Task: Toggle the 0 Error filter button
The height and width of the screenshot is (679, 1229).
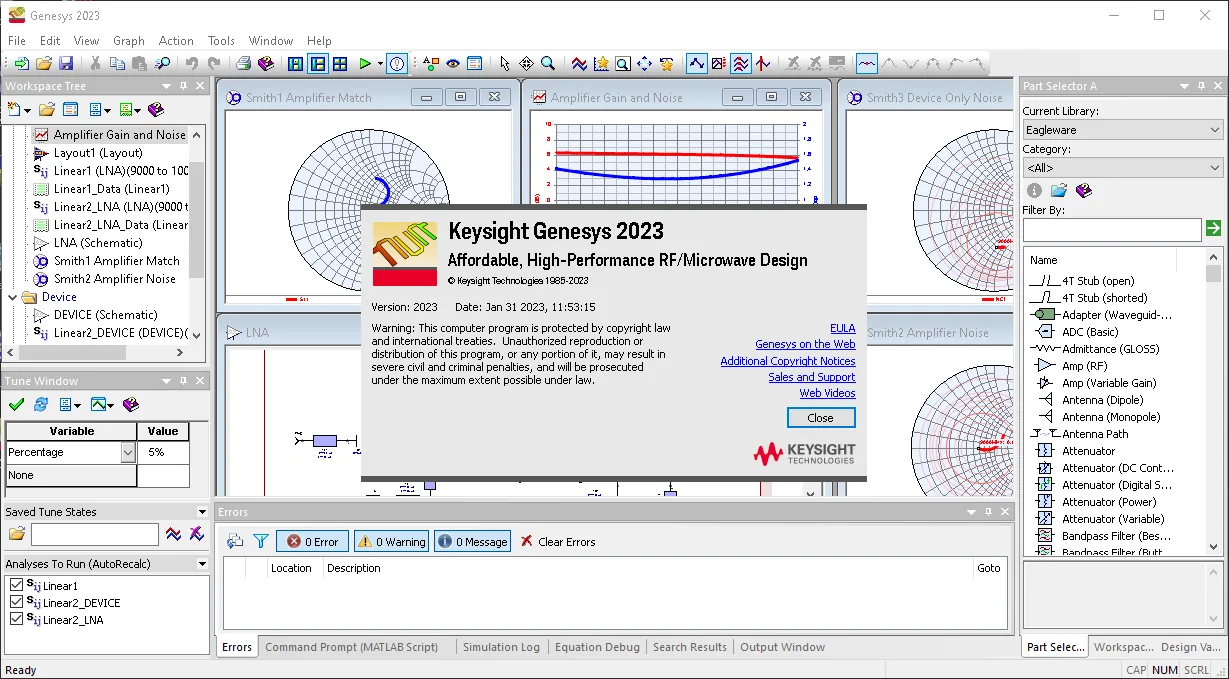Action: coord(312,541)
